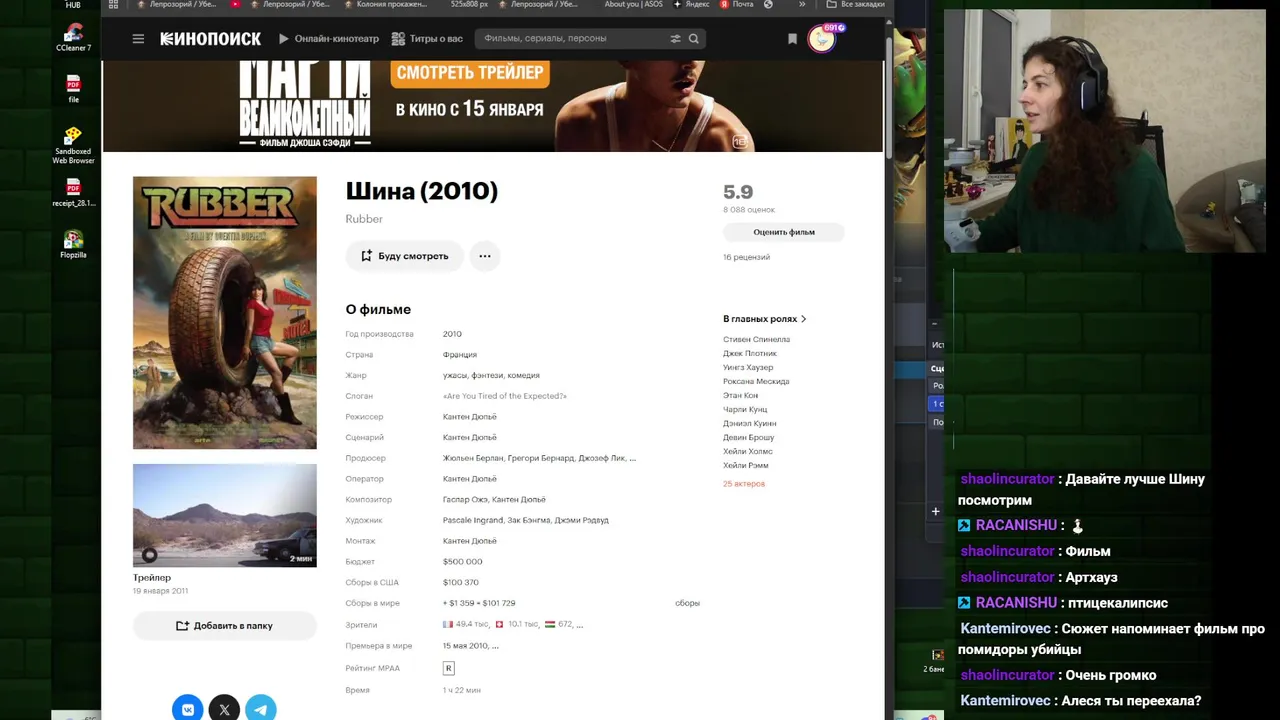
Task: Open the Rubber movie poster
Action: tap(225, 313)
